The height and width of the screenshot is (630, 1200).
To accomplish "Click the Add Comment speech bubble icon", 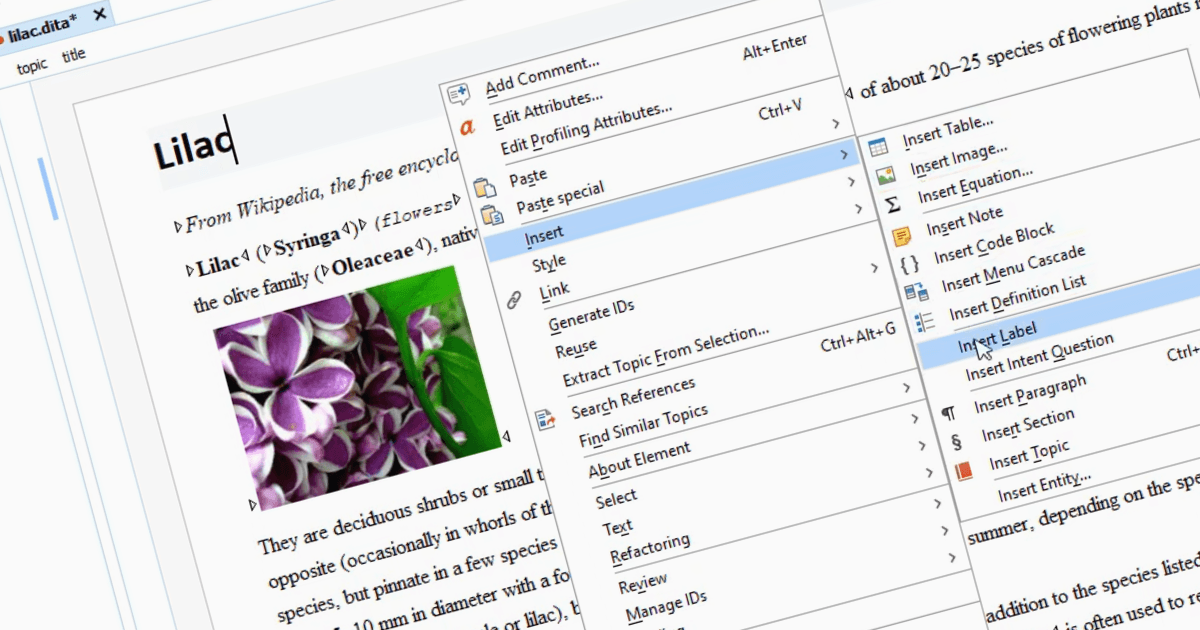I will [459, 95].
